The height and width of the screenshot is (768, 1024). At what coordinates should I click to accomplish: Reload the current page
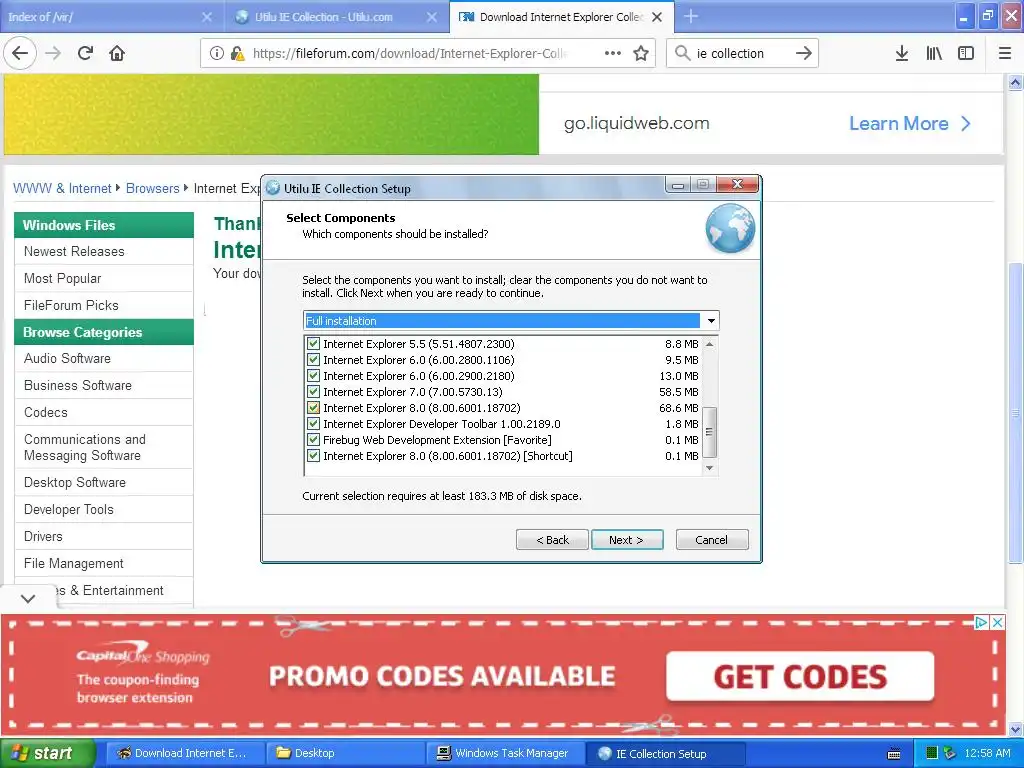tap(86, 53)
